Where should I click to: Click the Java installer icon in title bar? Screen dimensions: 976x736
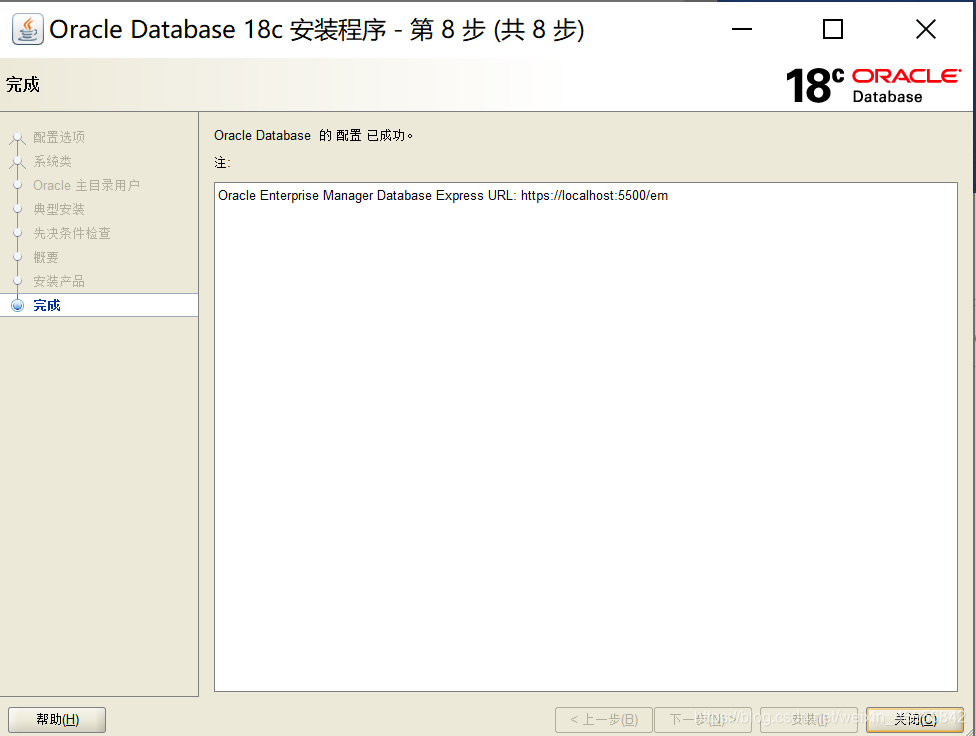pyautogui.click(x=28, y=29)
